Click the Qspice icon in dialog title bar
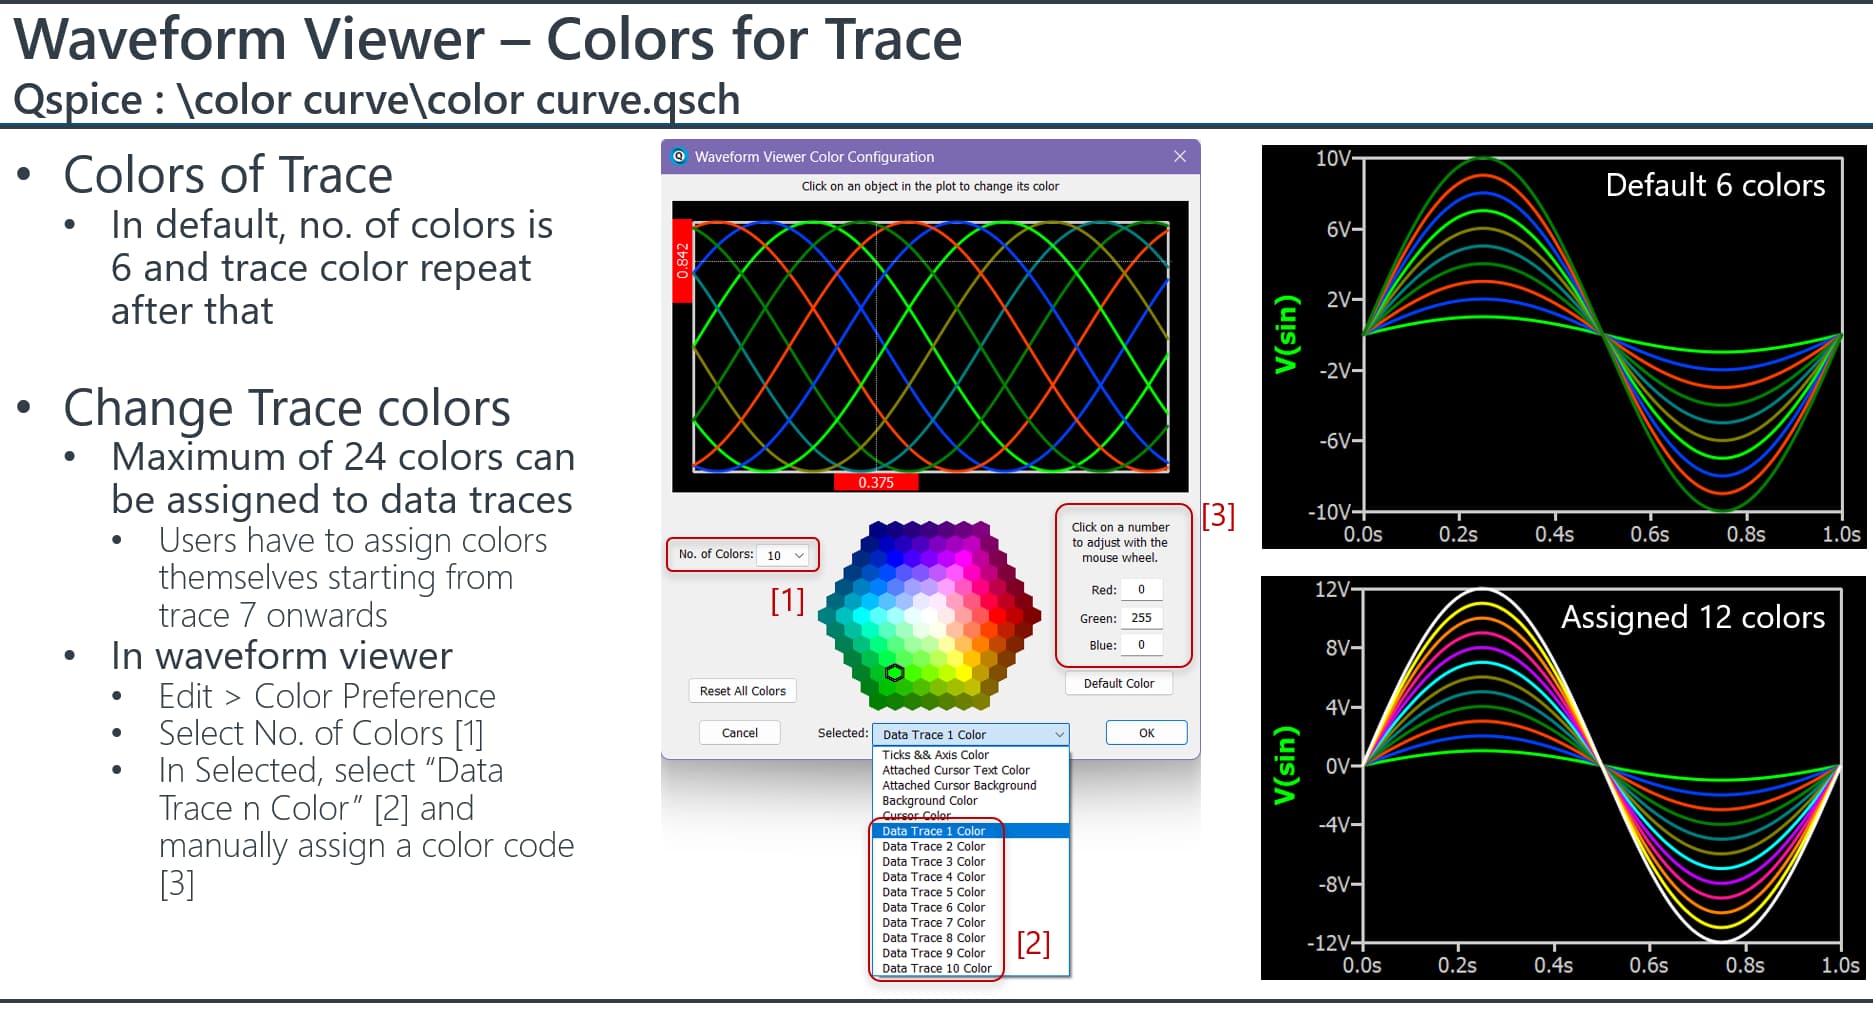Screen dimensions: 1873x1009 pyautogui.click(x=680, y=157)
